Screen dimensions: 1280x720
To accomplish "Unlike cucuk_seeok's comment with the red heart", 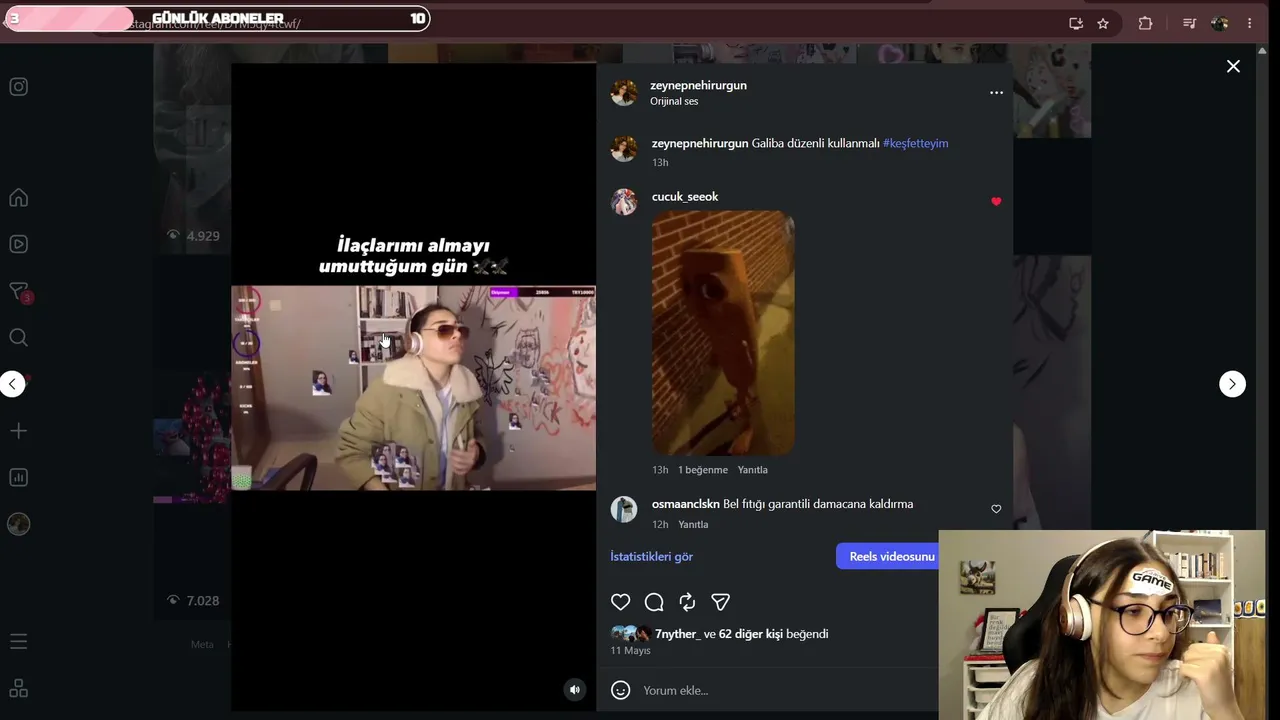I will (996, 201).
